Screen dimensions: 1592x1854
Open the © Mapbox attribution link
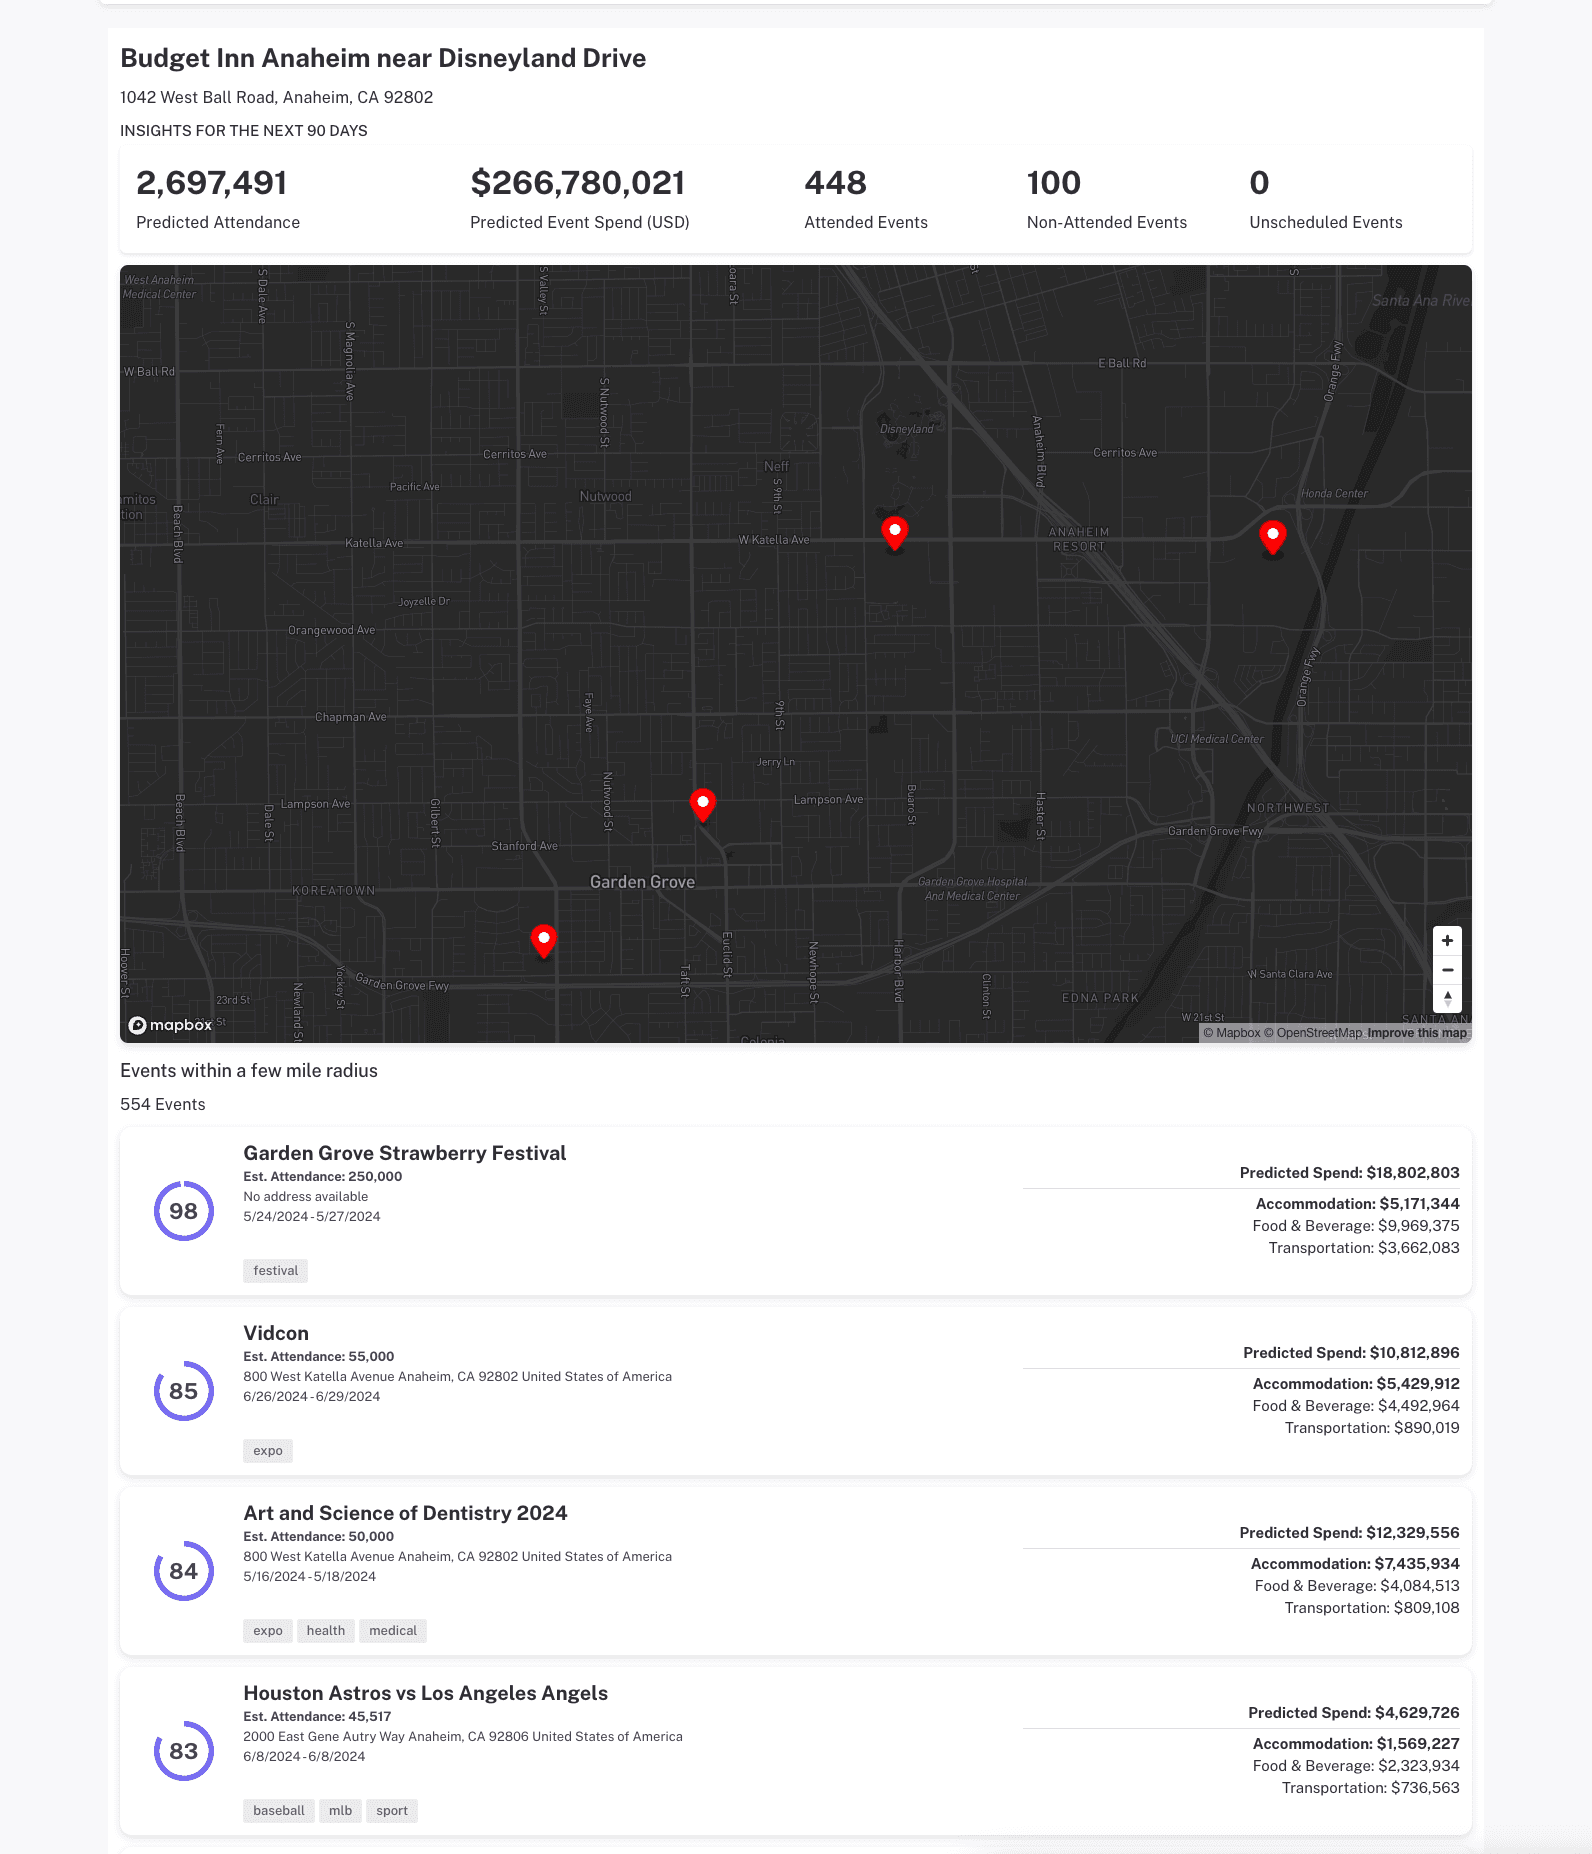pos(1232,1033)
